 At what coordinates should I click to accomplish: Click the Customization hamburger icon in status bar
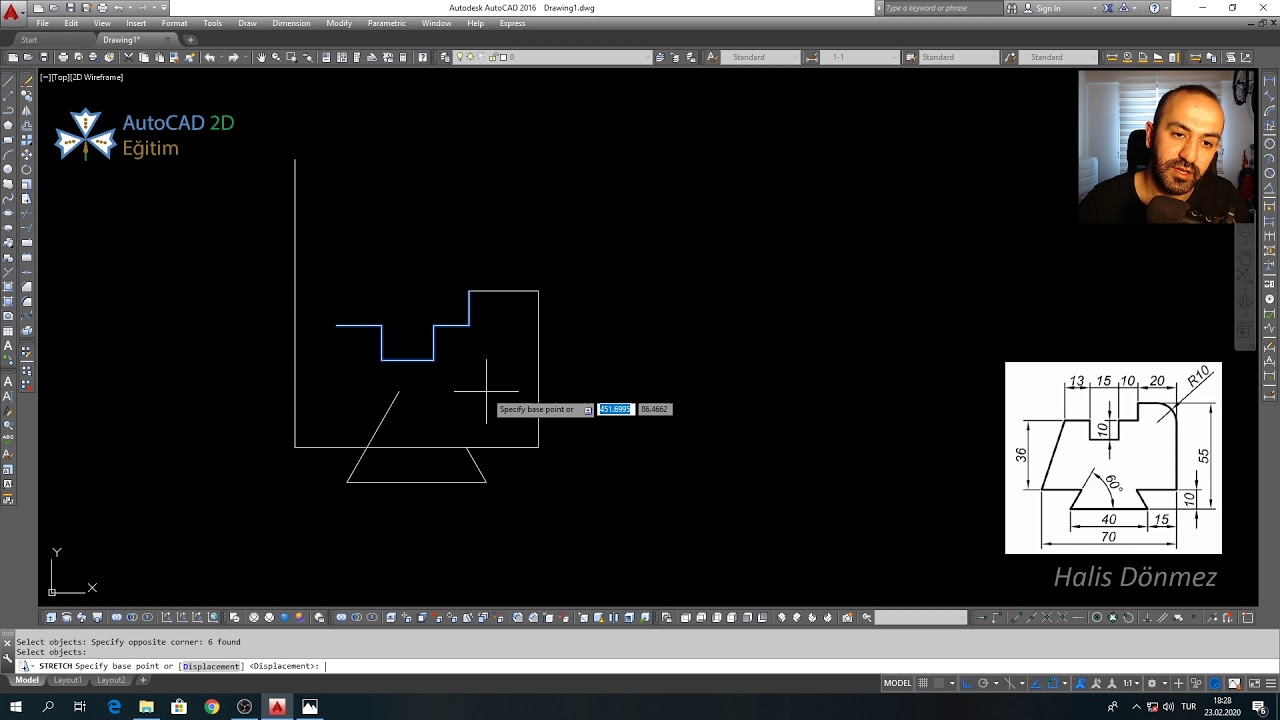click(1271, 683)
